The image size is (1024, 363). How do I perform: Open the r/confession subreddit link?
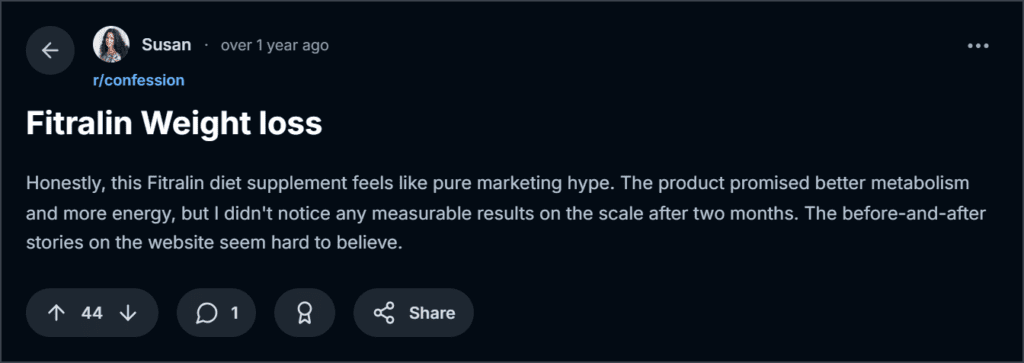[x=138, y=80]
